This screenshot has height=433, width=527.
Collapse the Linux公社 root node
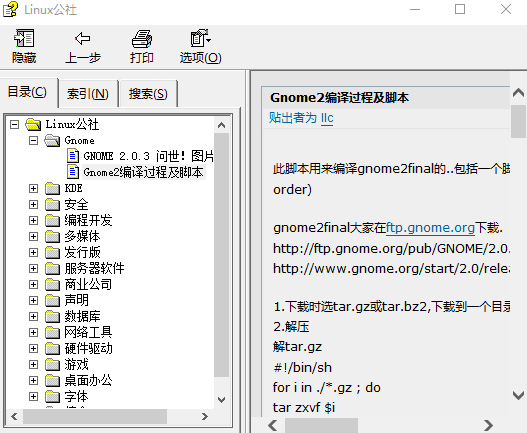tap(14, 124)
